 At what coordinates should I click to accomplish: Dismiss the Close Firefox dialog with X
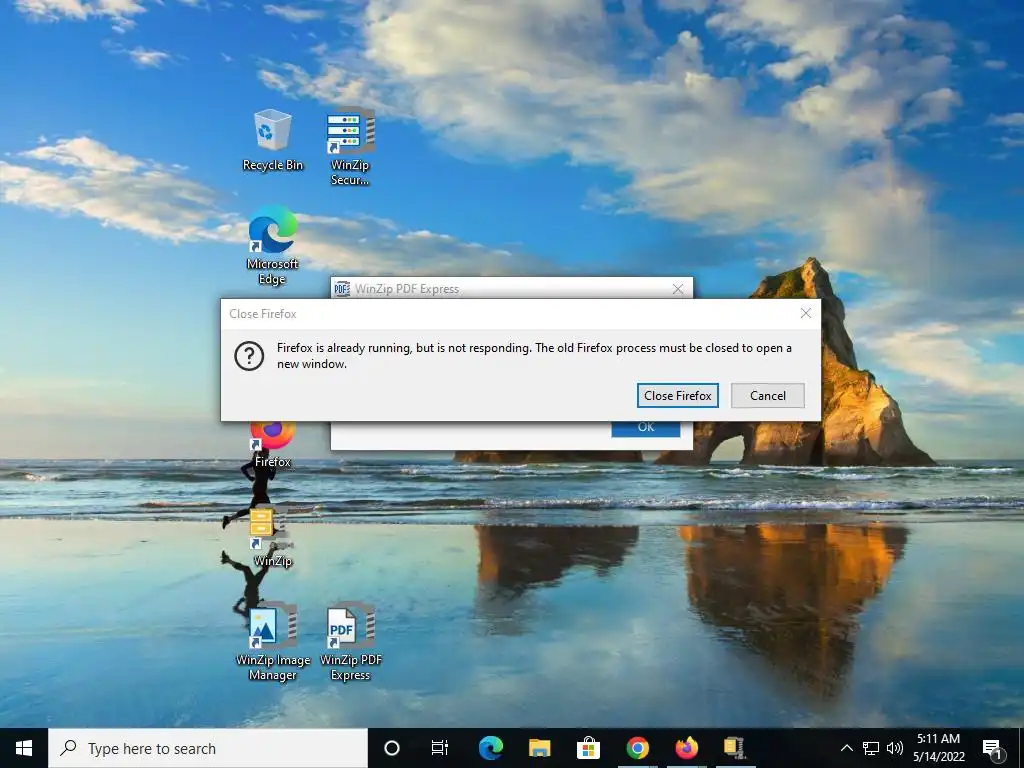tap(805, 313)
